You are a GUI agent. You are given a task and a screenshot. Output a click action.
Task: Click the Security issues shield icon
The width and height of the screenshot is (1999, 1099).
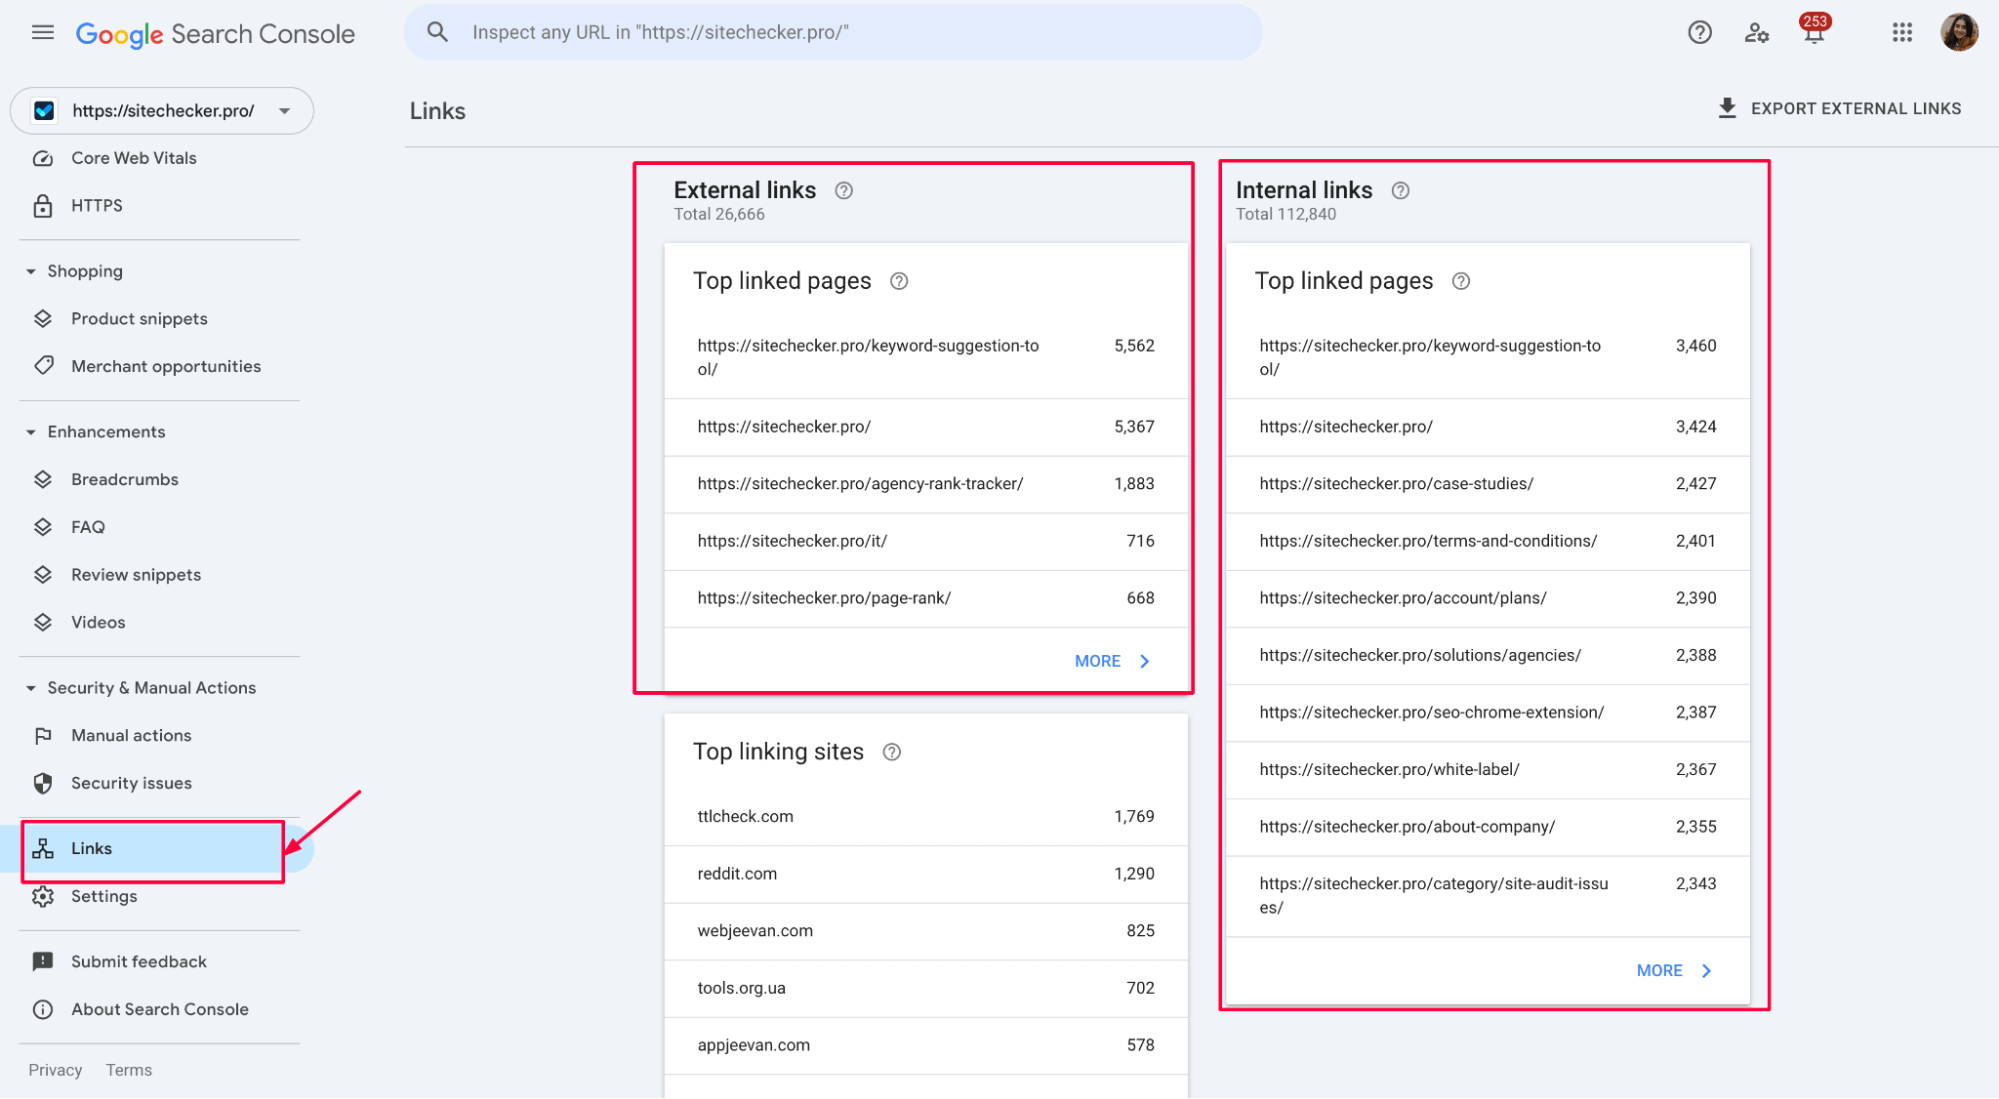[43, 784]
